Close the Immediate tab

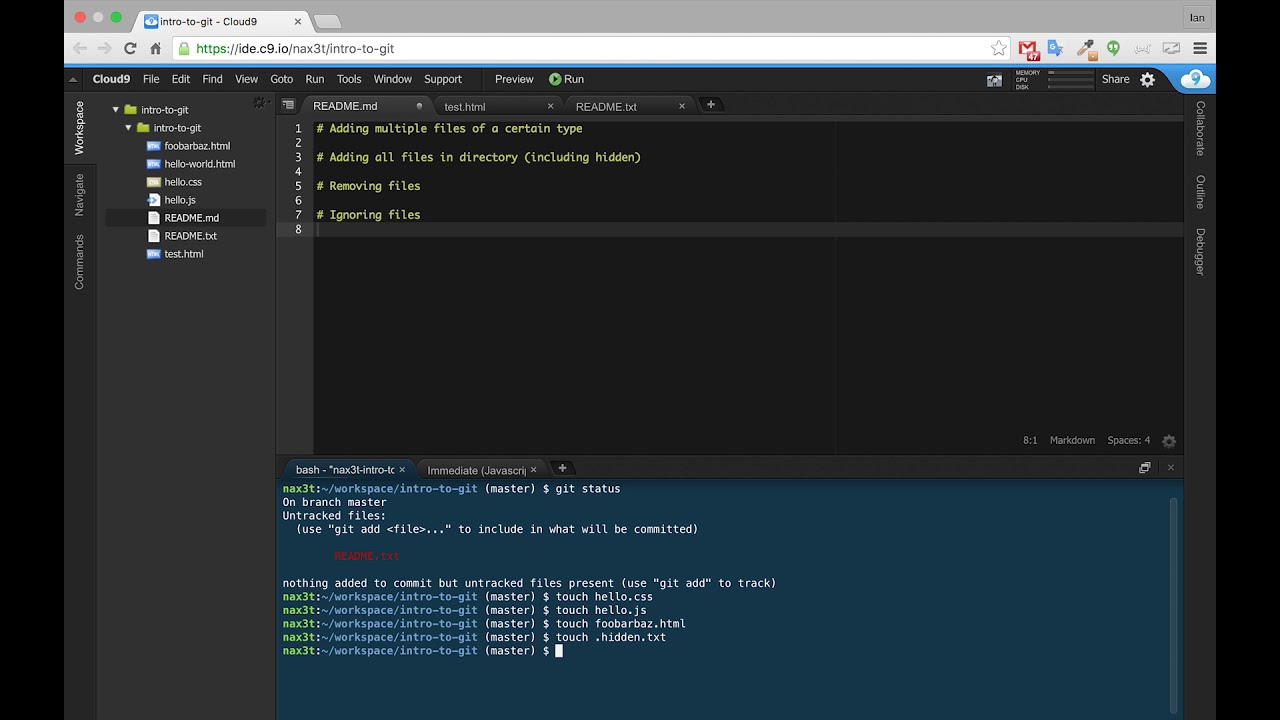533,469
